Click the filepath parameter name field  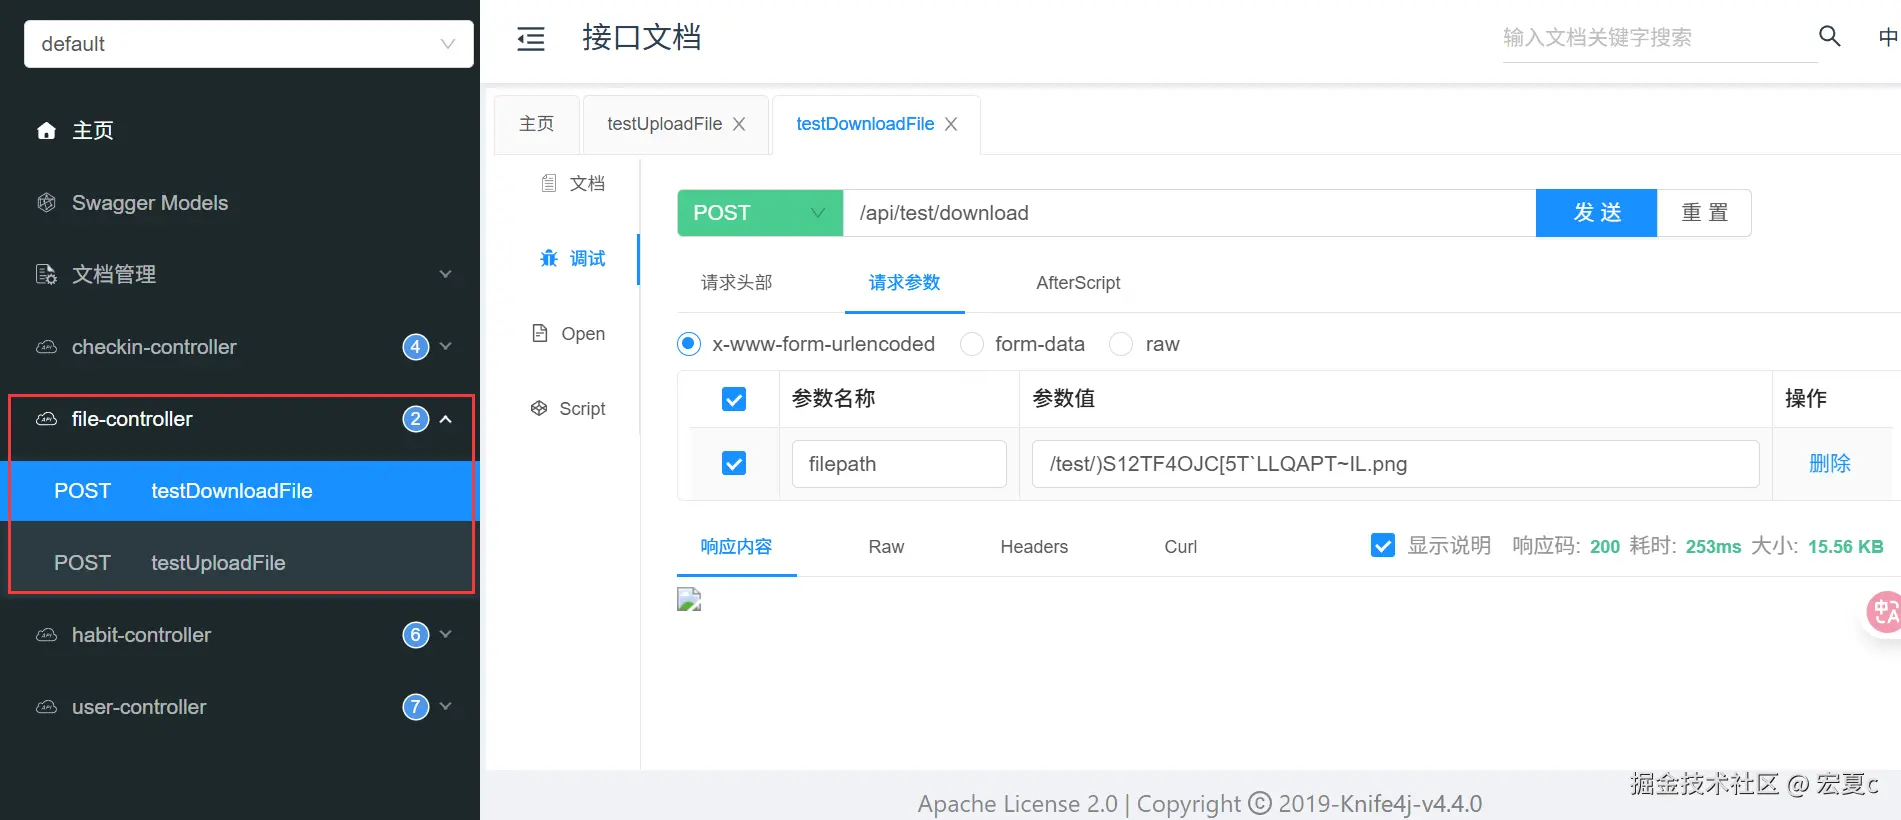(x=899, y=464)
